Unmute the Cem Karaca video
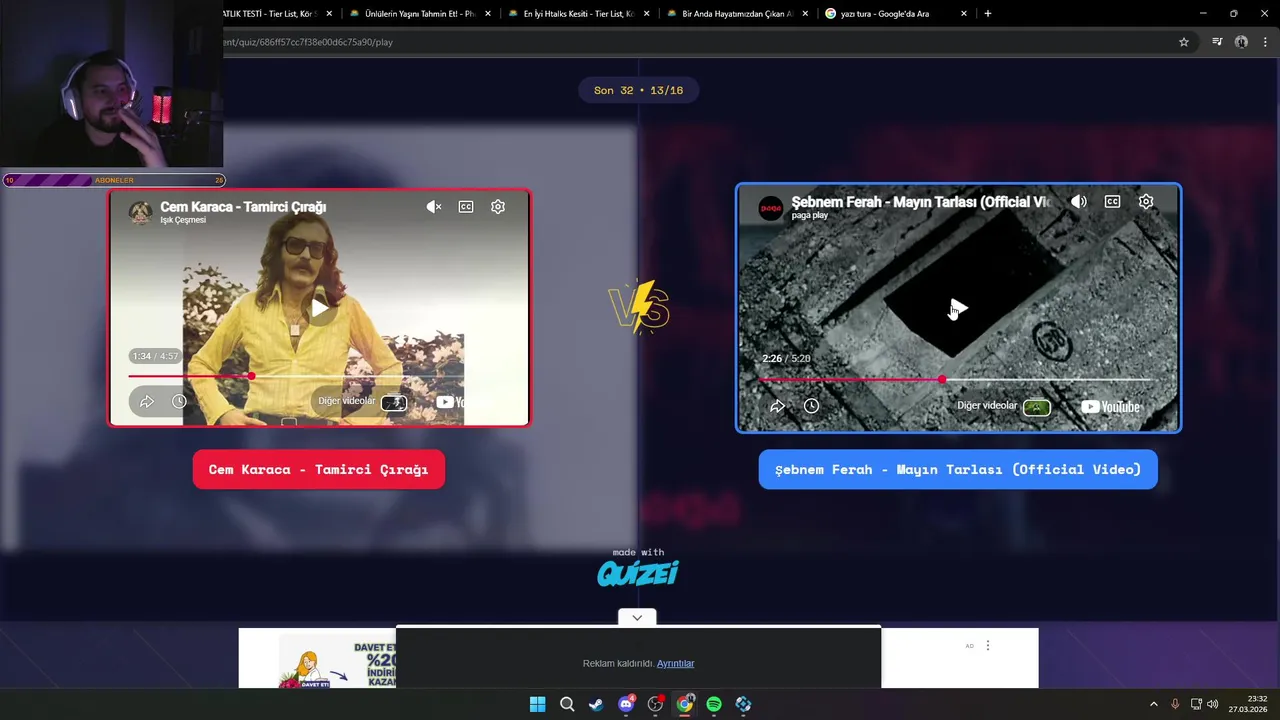This screenshot has width=1280, height=720. click(433, 207)
